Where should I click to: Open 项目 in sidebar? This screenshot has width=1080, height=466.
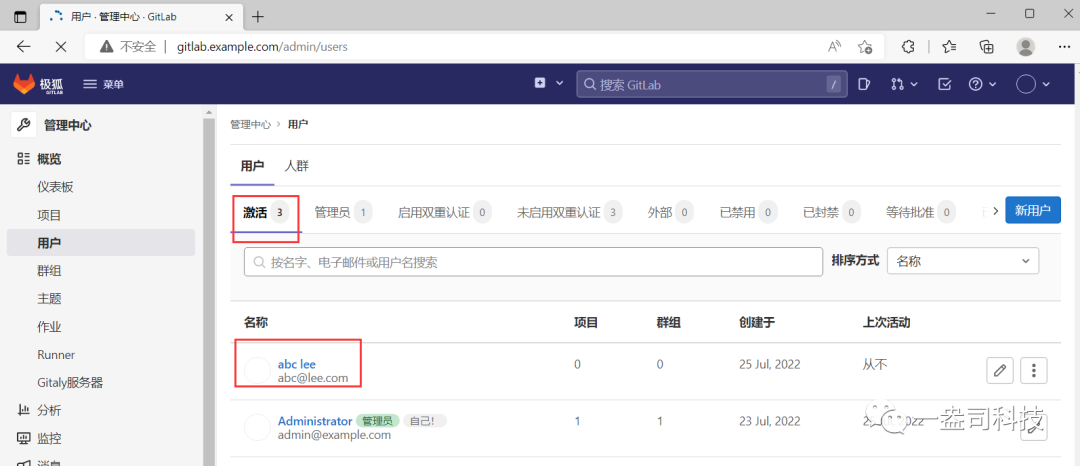[49, 215]
